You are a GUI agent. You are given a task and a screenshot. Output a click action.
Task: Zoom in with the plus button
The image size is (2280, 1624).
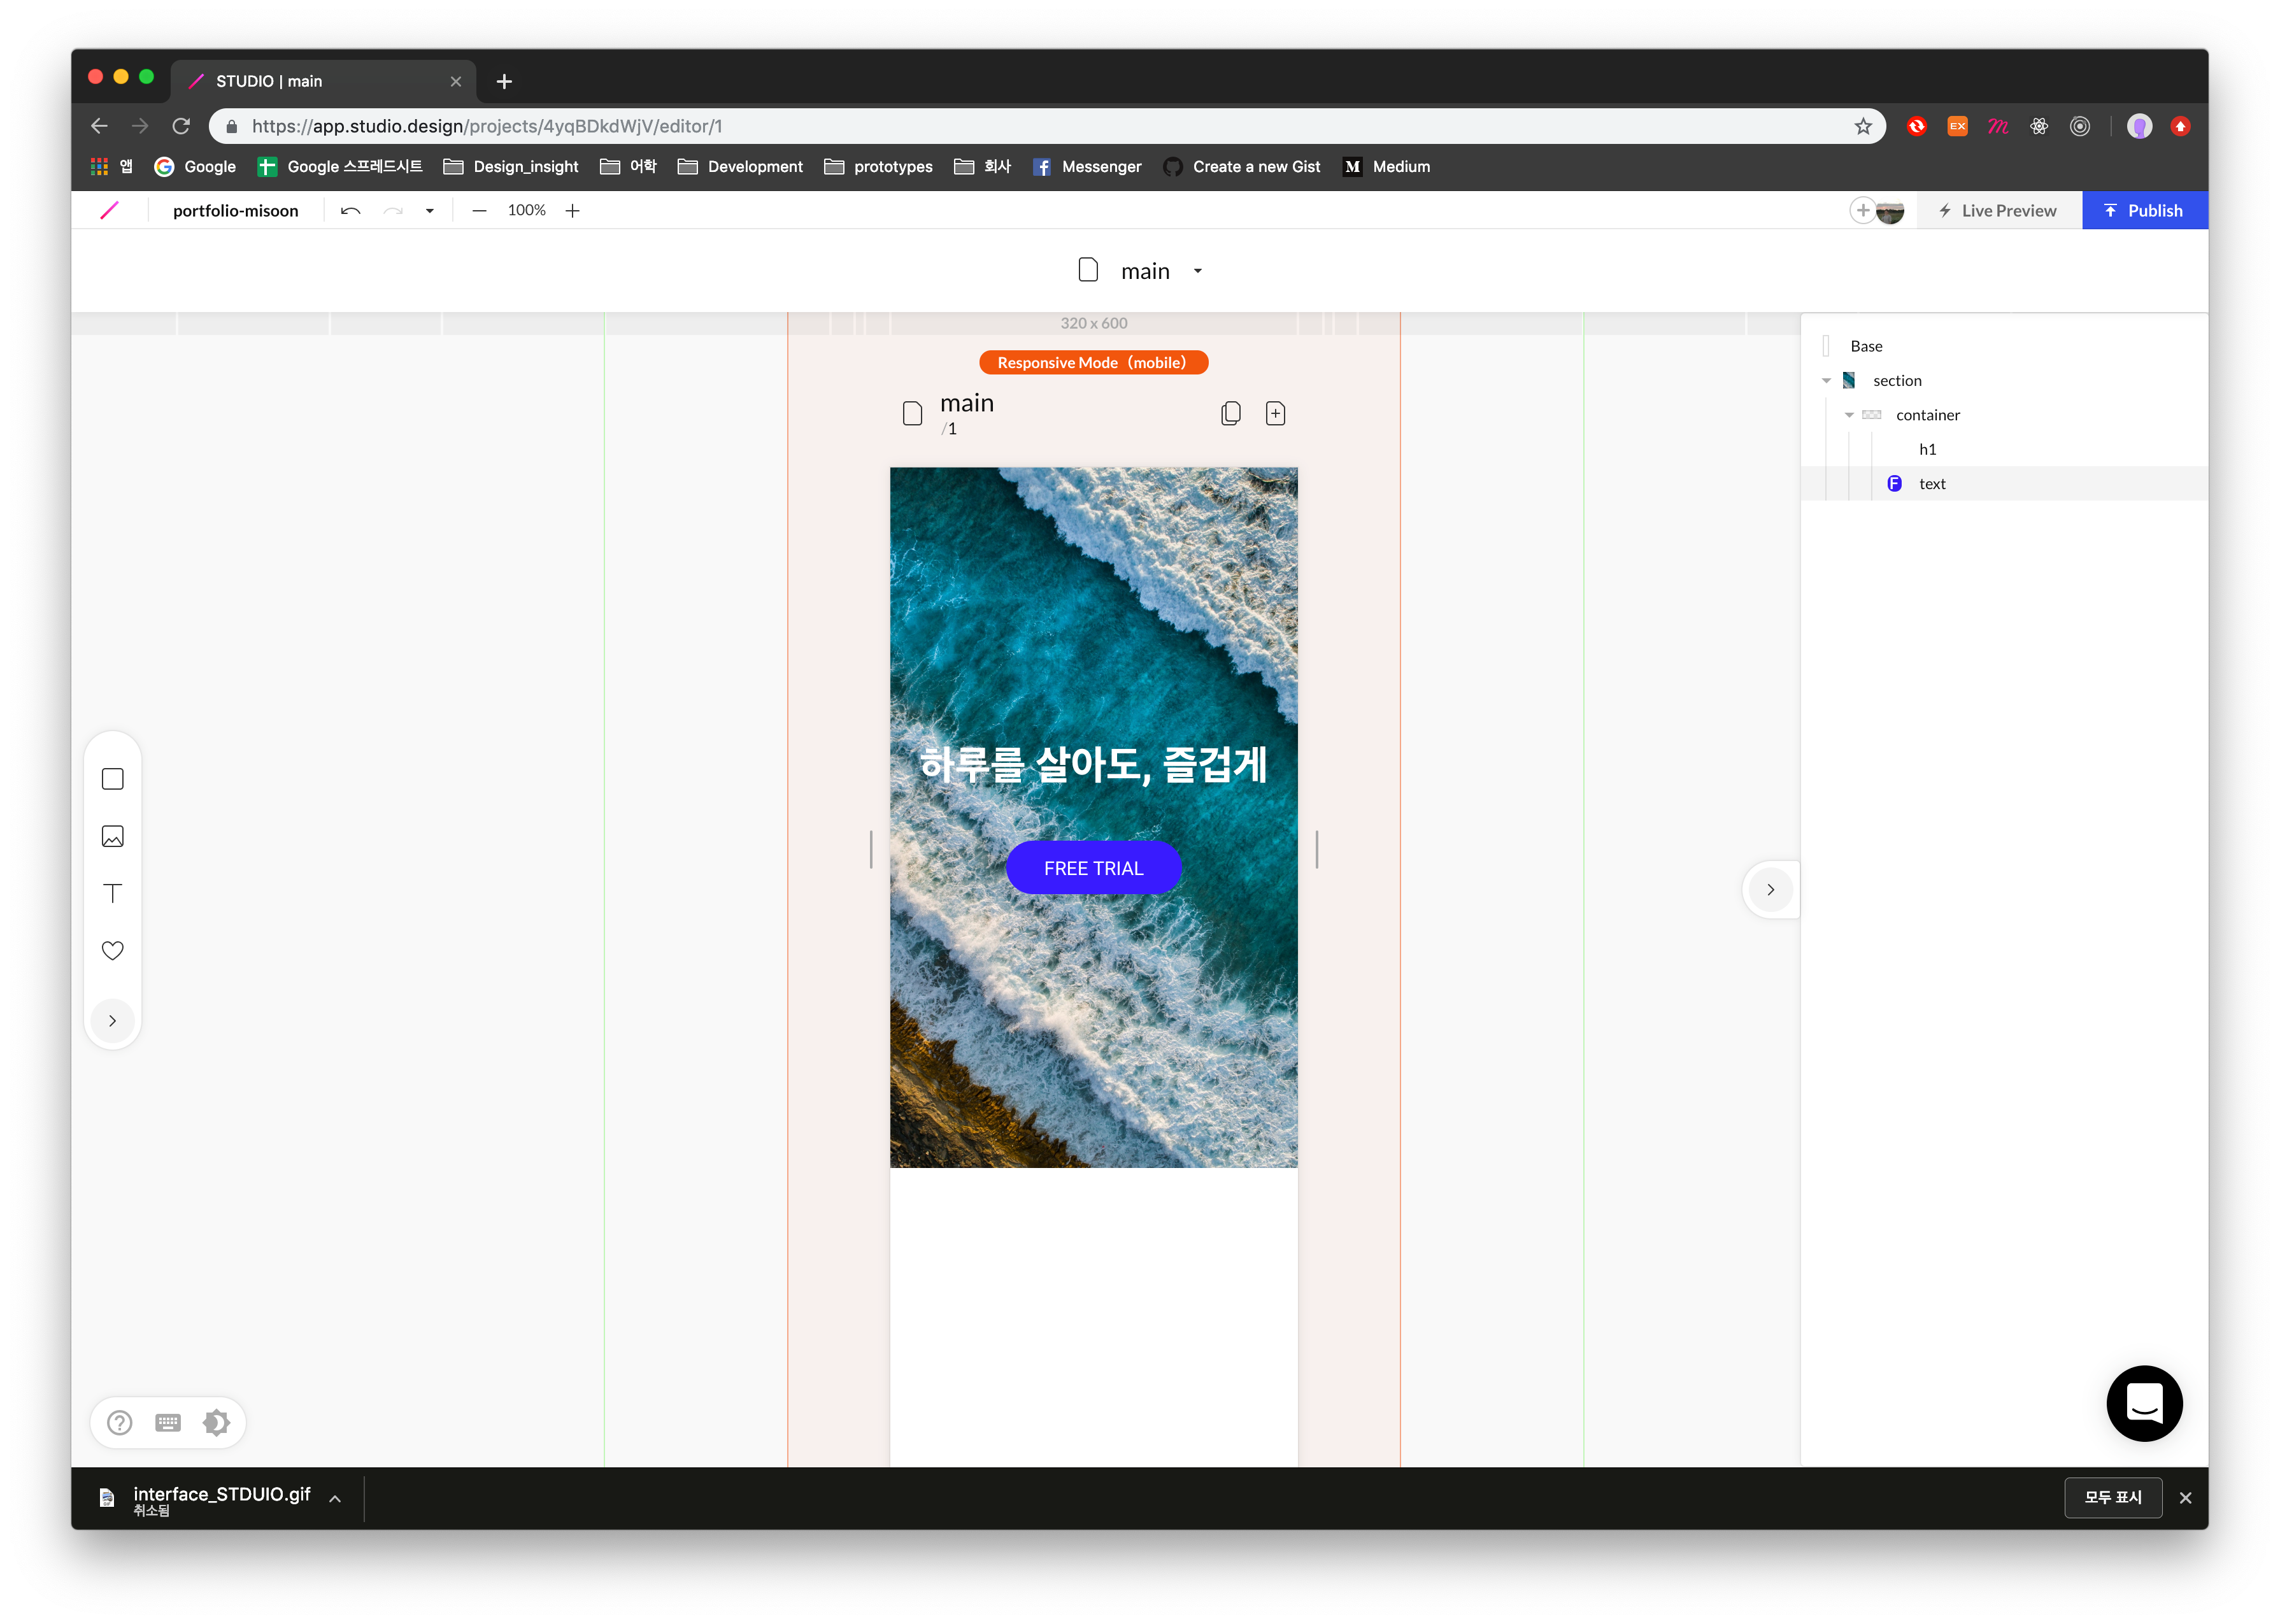point(572,210)
